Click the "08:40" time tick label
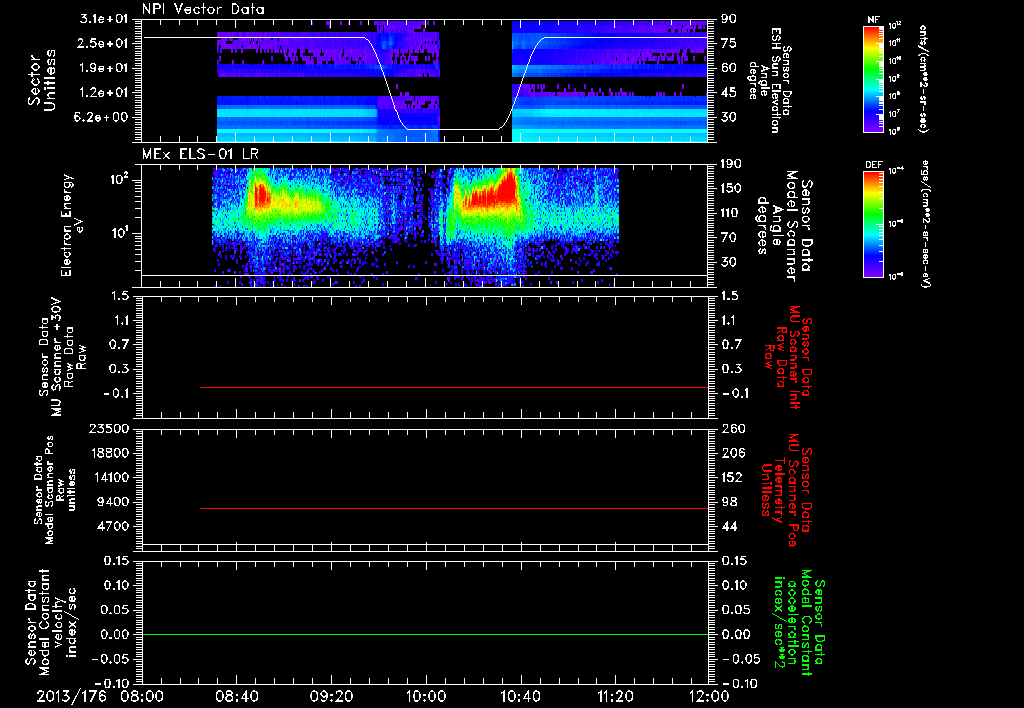This screenshot has width=1024, height=708. click(237, 696)
